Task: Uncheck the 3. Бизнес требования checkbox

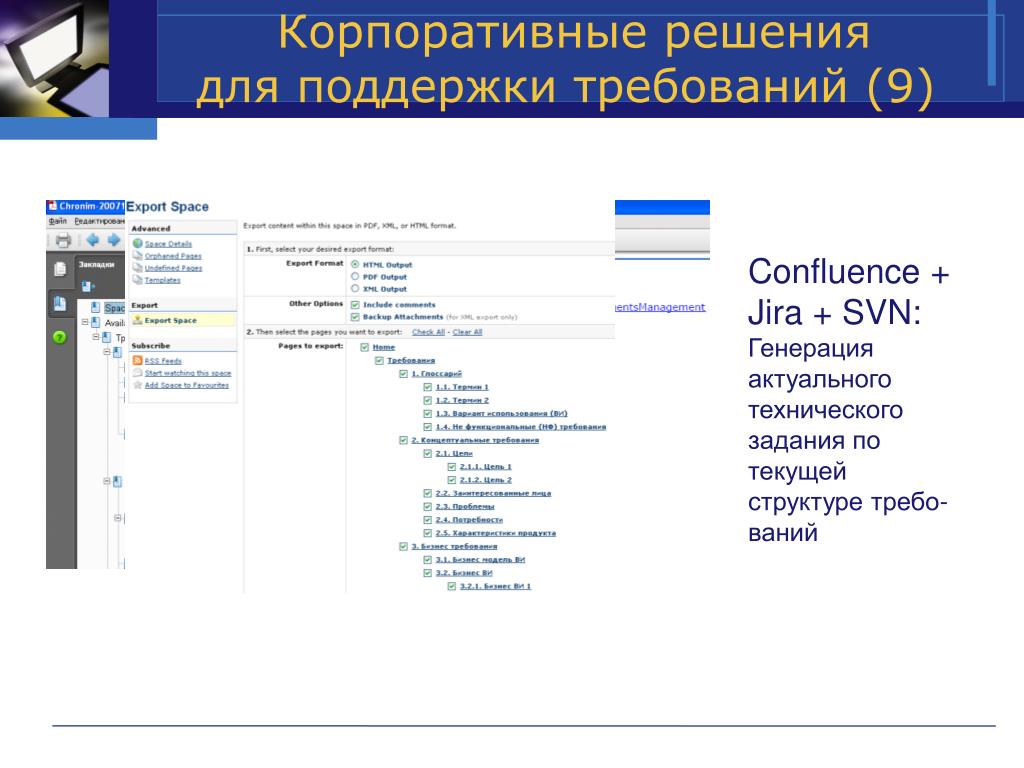Action: tap(404, 546)
